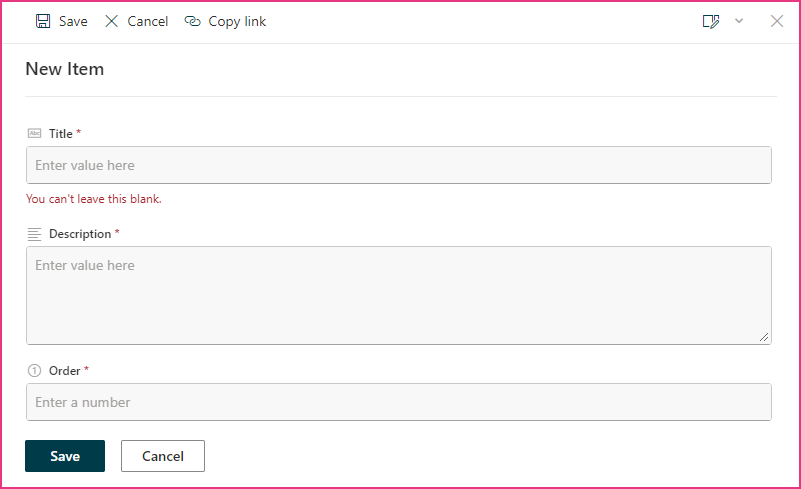Focus the Description text area
Screen dimensions: 801x489
(399, 295)
